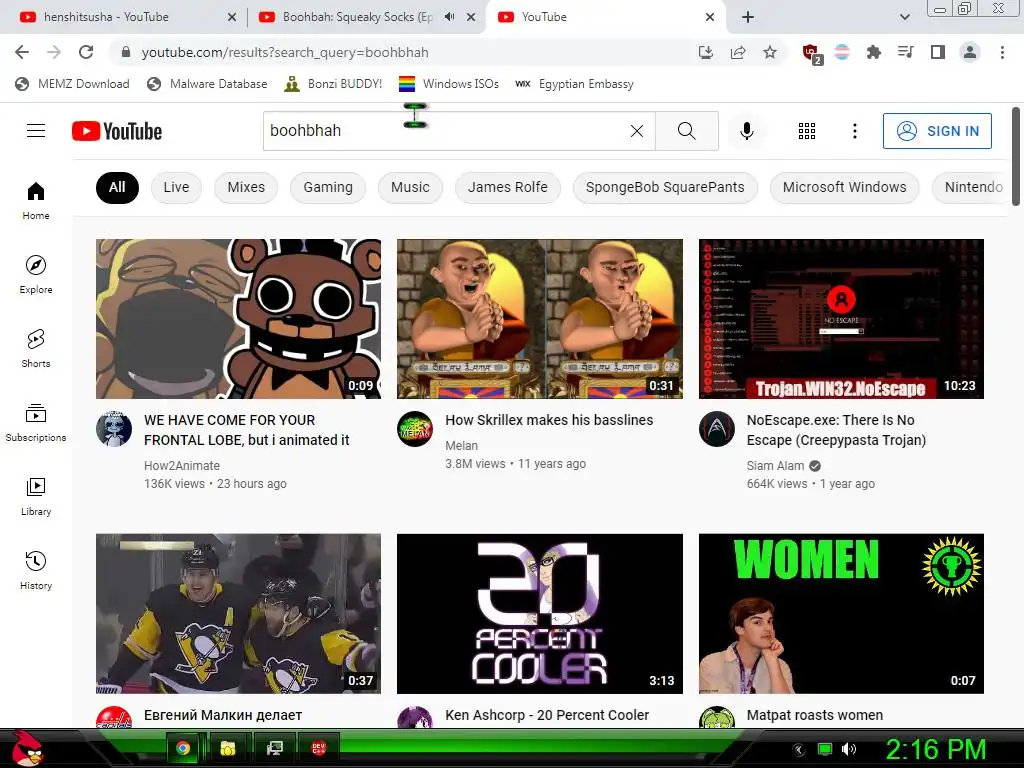Open How Skrillex makes his basslines thumbnail
The width and height of the screenshot is (1024, 768).
[x=540, y=319]
